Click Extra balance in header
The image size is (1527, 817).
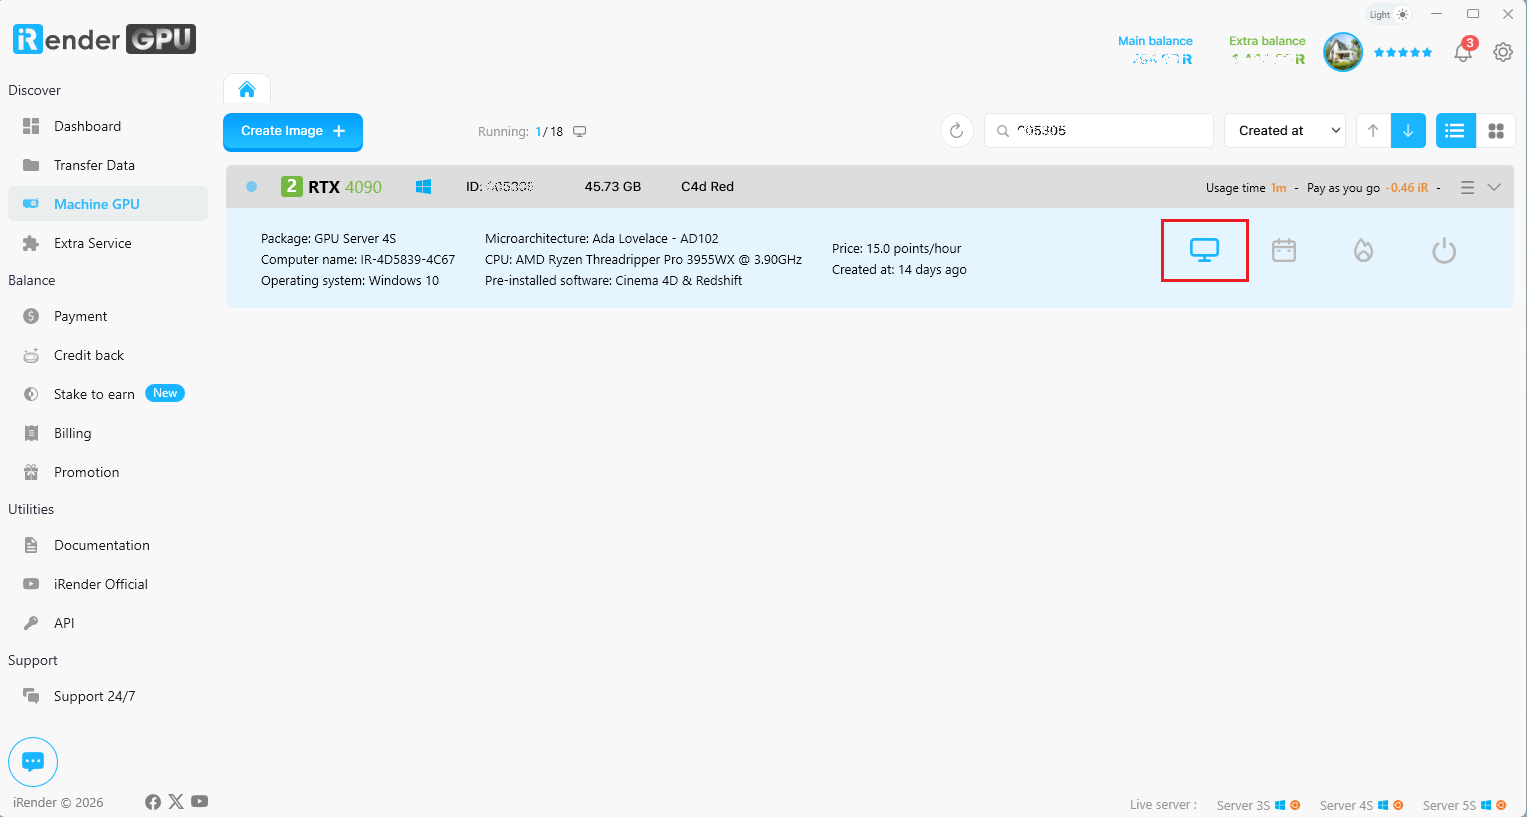click(1267, 50)
